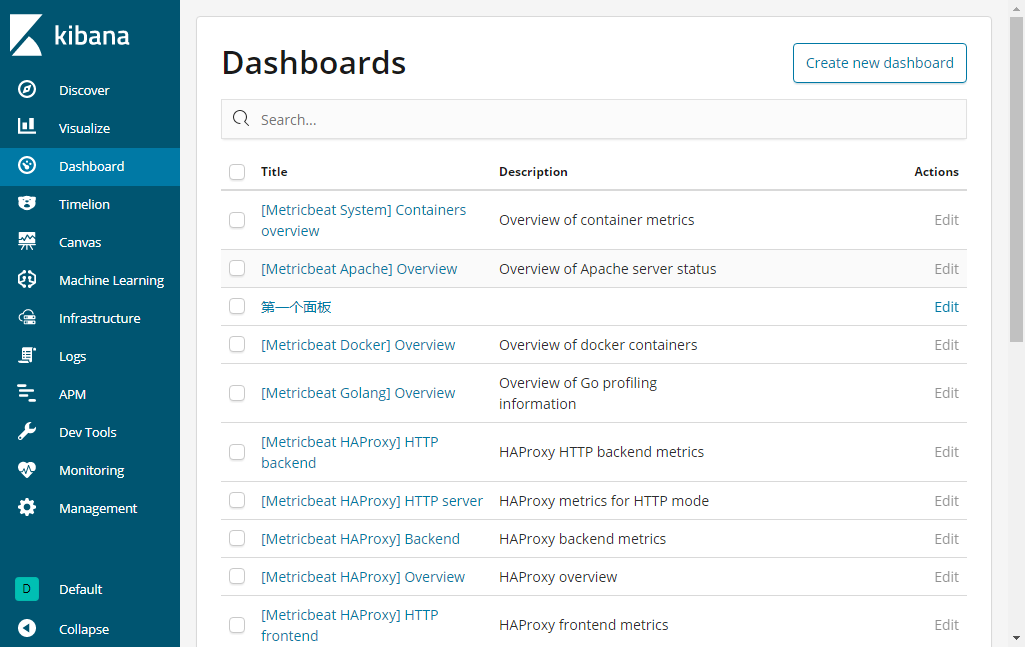
Task: Click into the dashboard Search field
Action: click(x=594, y=120)
